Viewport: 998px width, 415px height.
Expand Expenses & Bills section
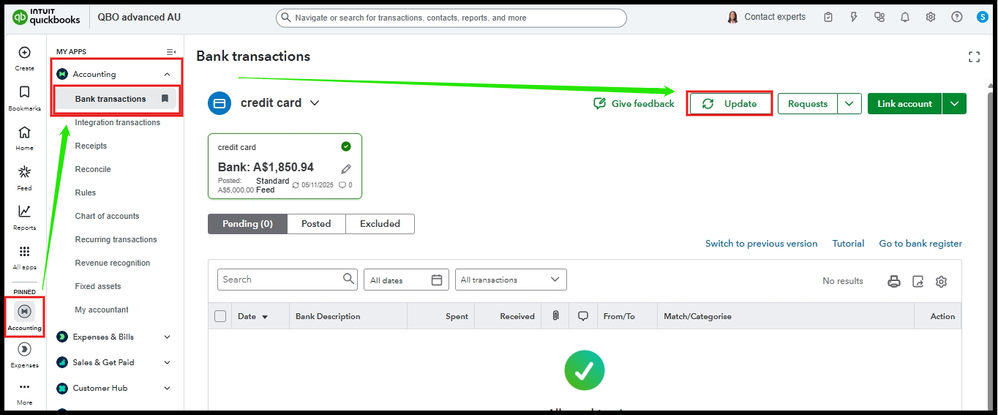tap(167, 337)
